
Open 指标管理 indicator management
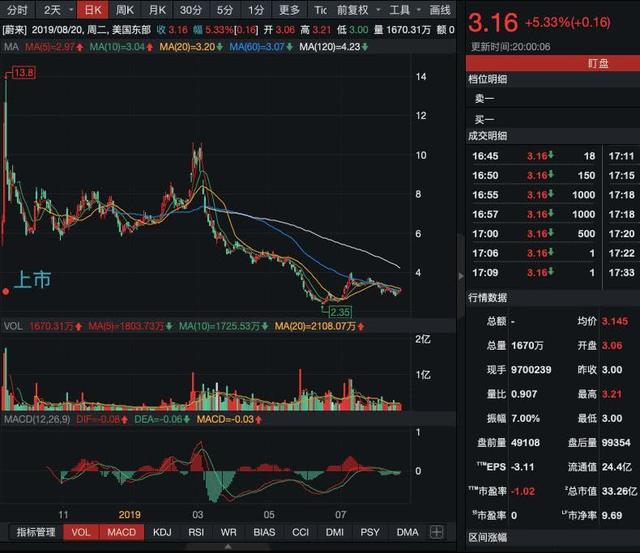[x=34, y=533]
